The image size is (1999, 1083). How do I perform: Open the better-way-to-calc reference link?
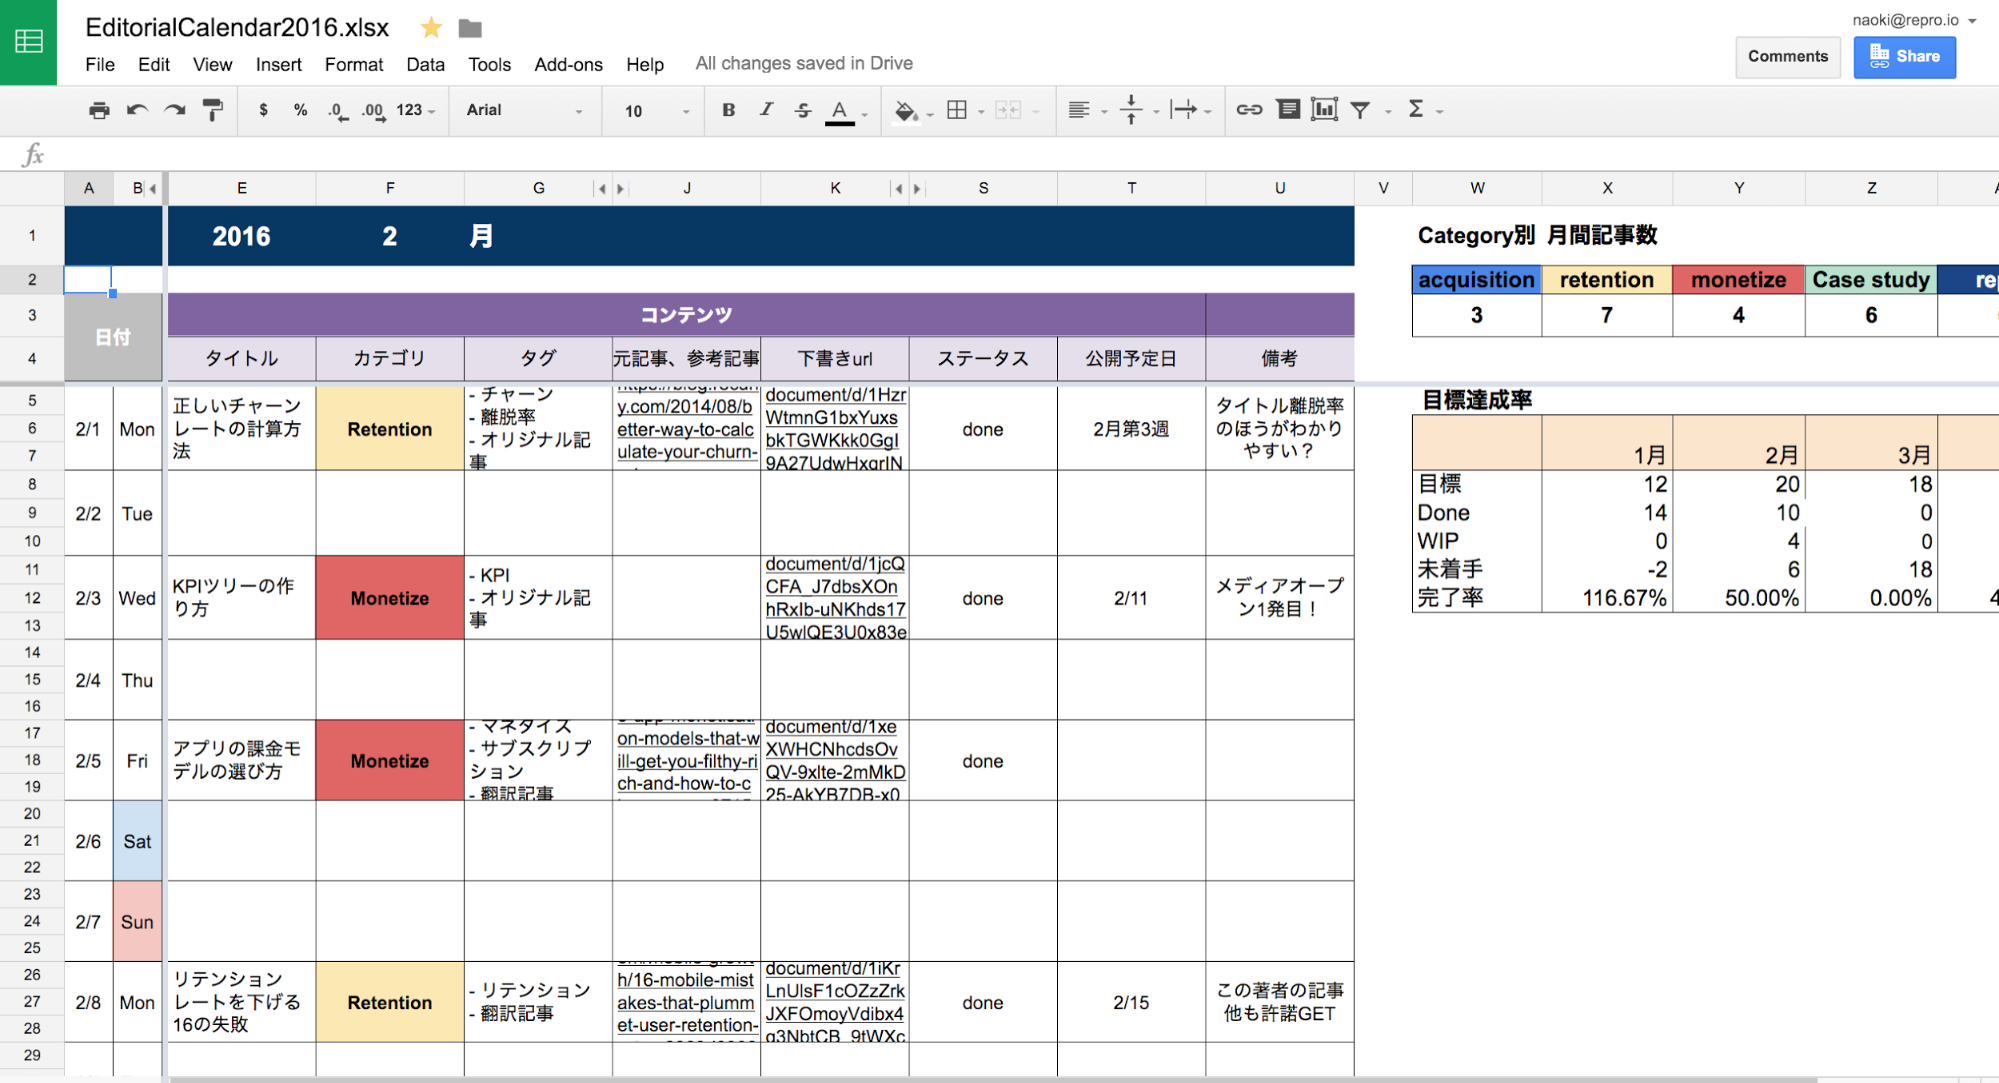click(685, 430)
